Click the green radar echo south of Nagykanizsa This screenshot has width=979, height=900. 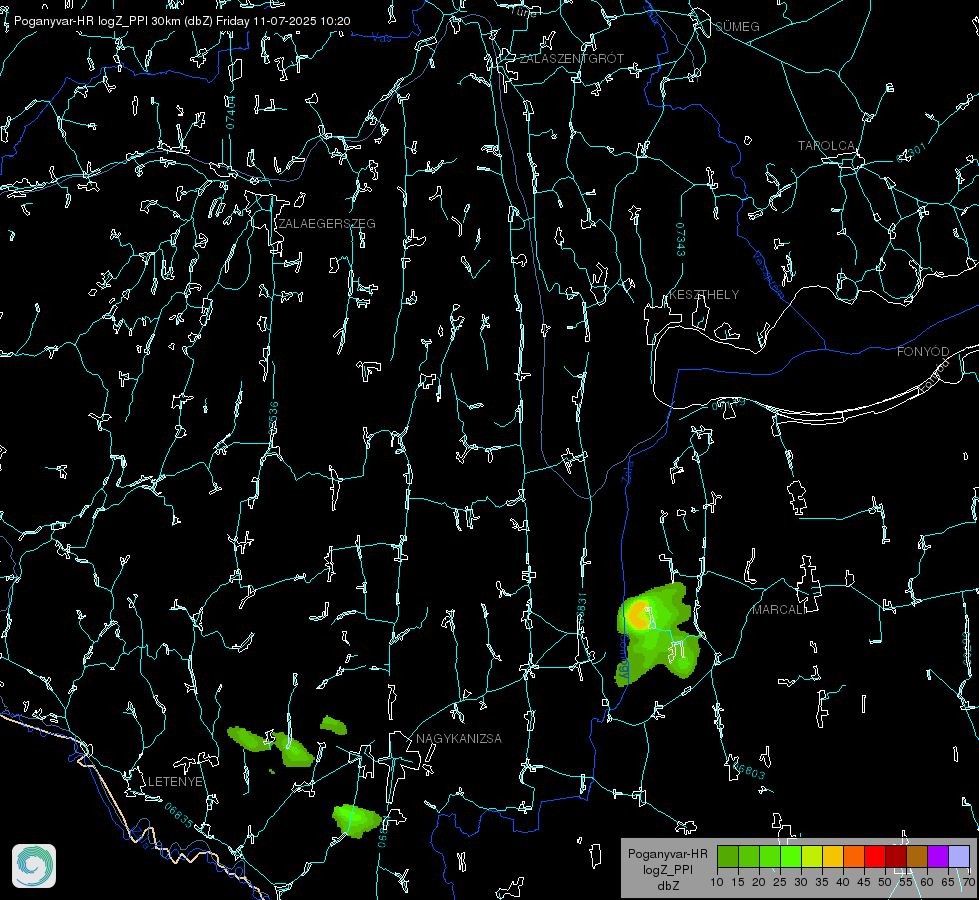356,820
